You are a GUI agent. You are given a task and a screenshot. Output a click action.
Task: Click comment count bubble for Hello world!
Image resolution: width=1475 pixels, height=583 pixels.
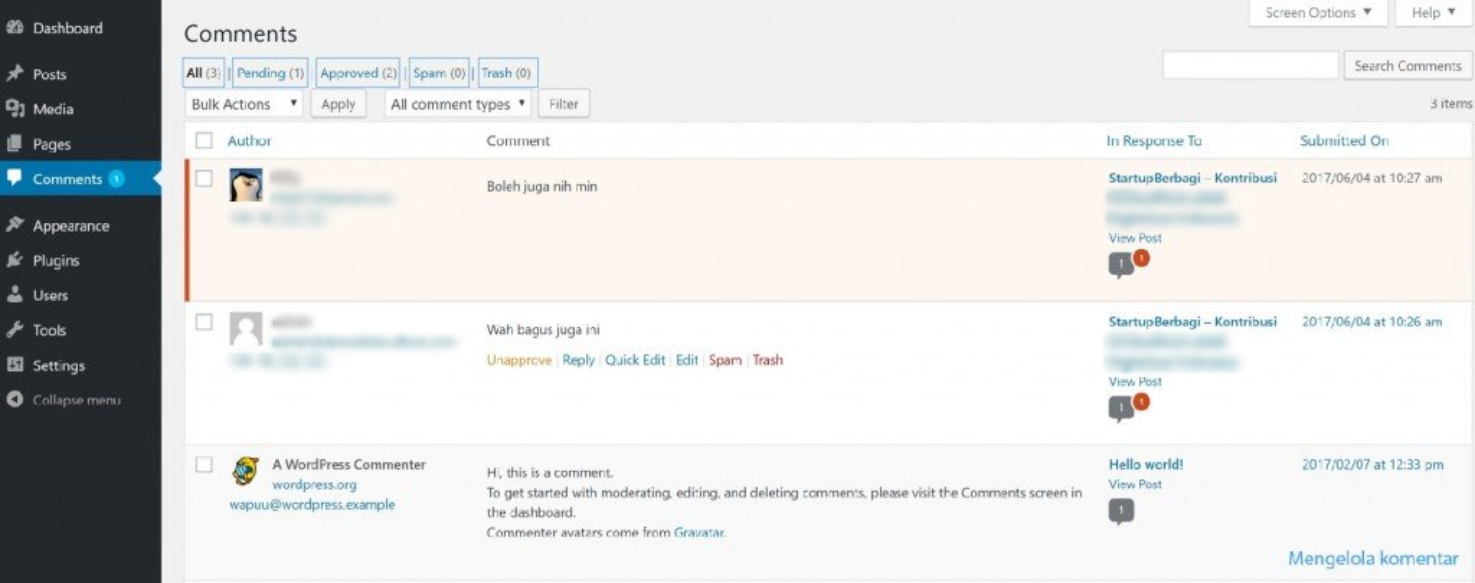tap(1121, 512)
